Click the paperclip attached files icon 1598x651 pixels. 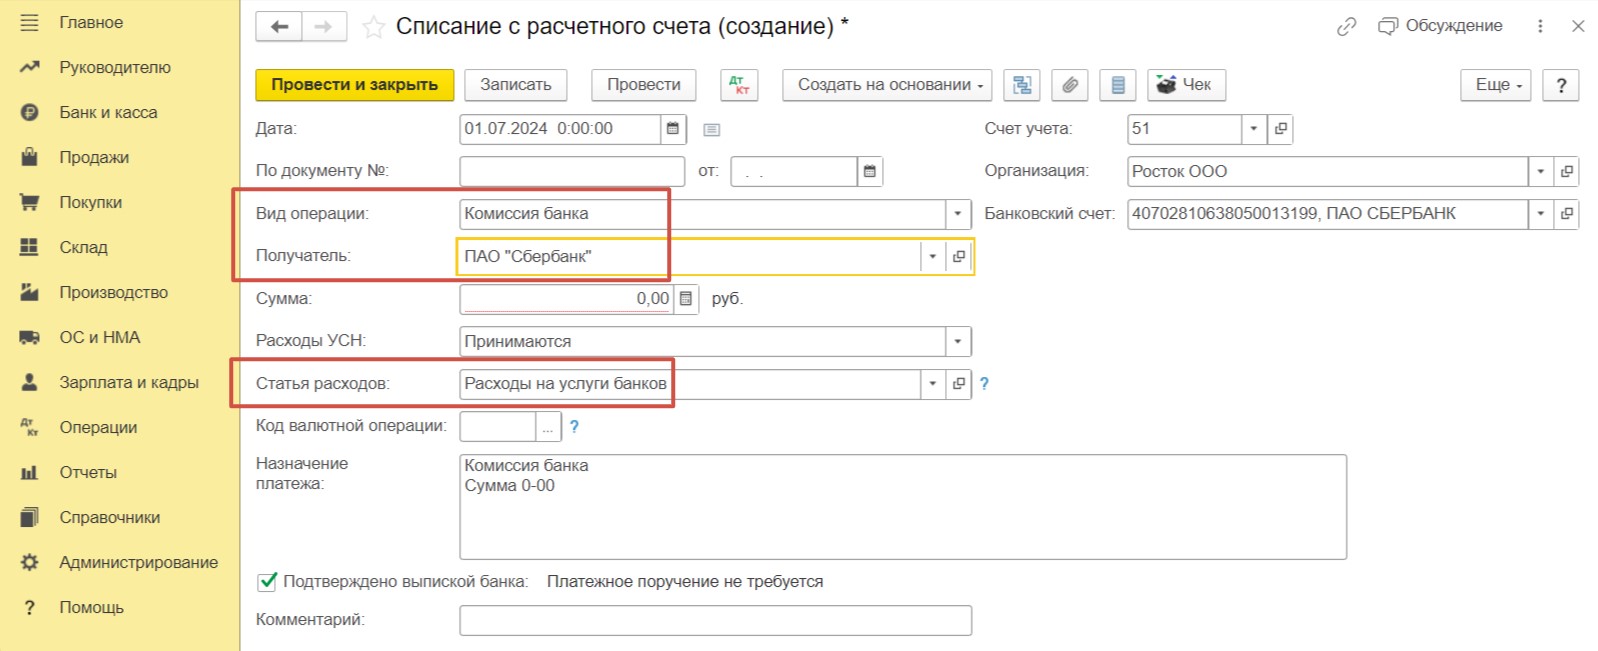click(x=1070, y=85)
